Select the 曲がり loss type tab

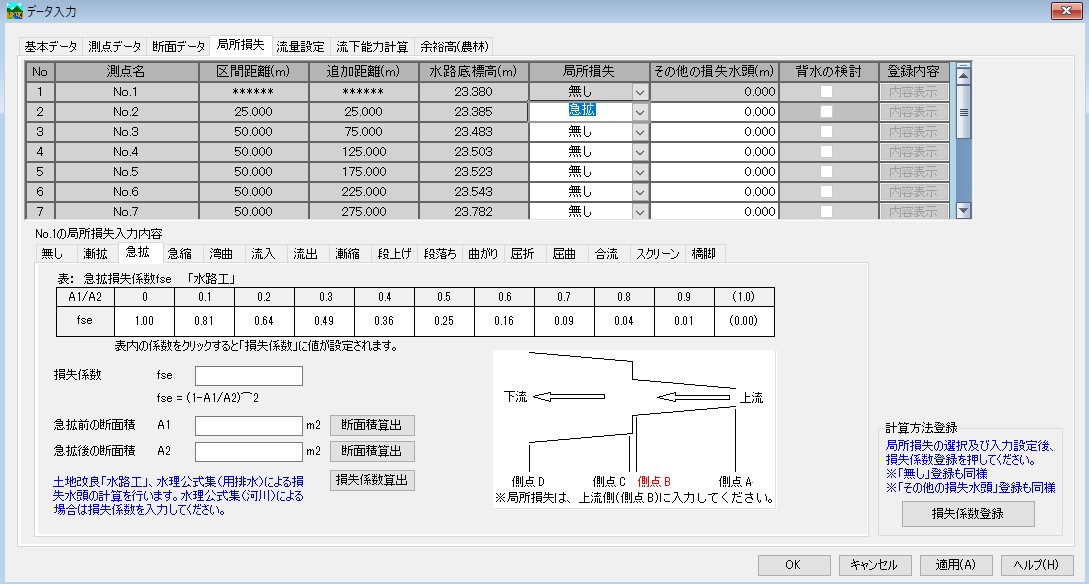click(x=483, y=253)
